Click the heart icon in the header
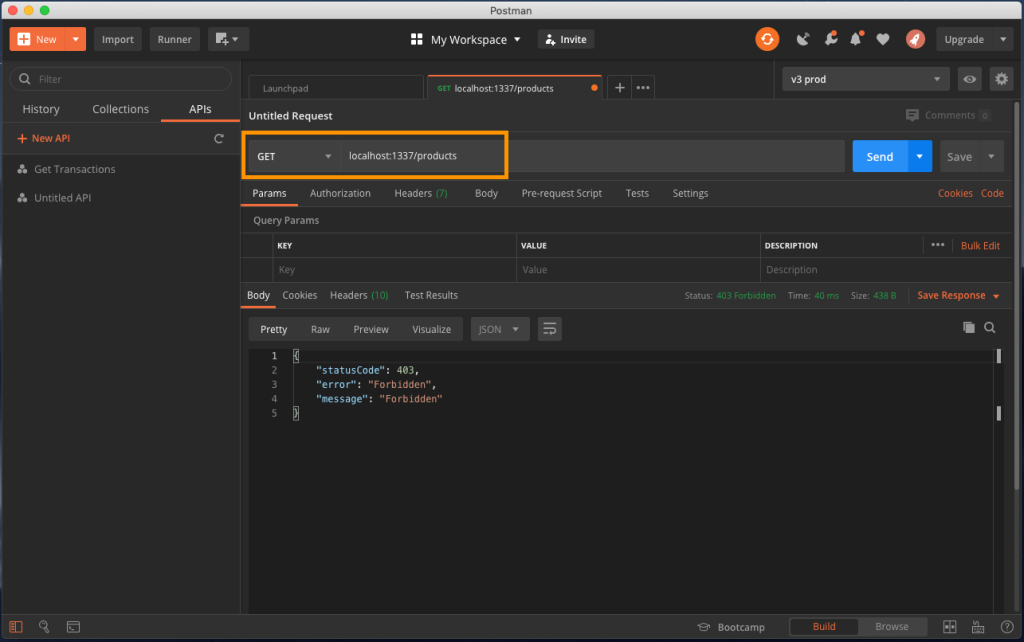Image resolution: width=1024 pixels, height=642 pixels. pyautogui.click(x=882, y=39)
